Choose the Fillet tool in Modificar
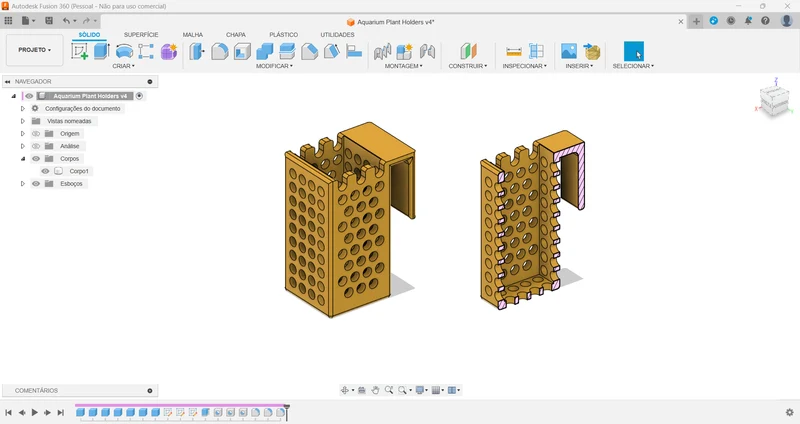800x424 pixels. pos(219,51)
